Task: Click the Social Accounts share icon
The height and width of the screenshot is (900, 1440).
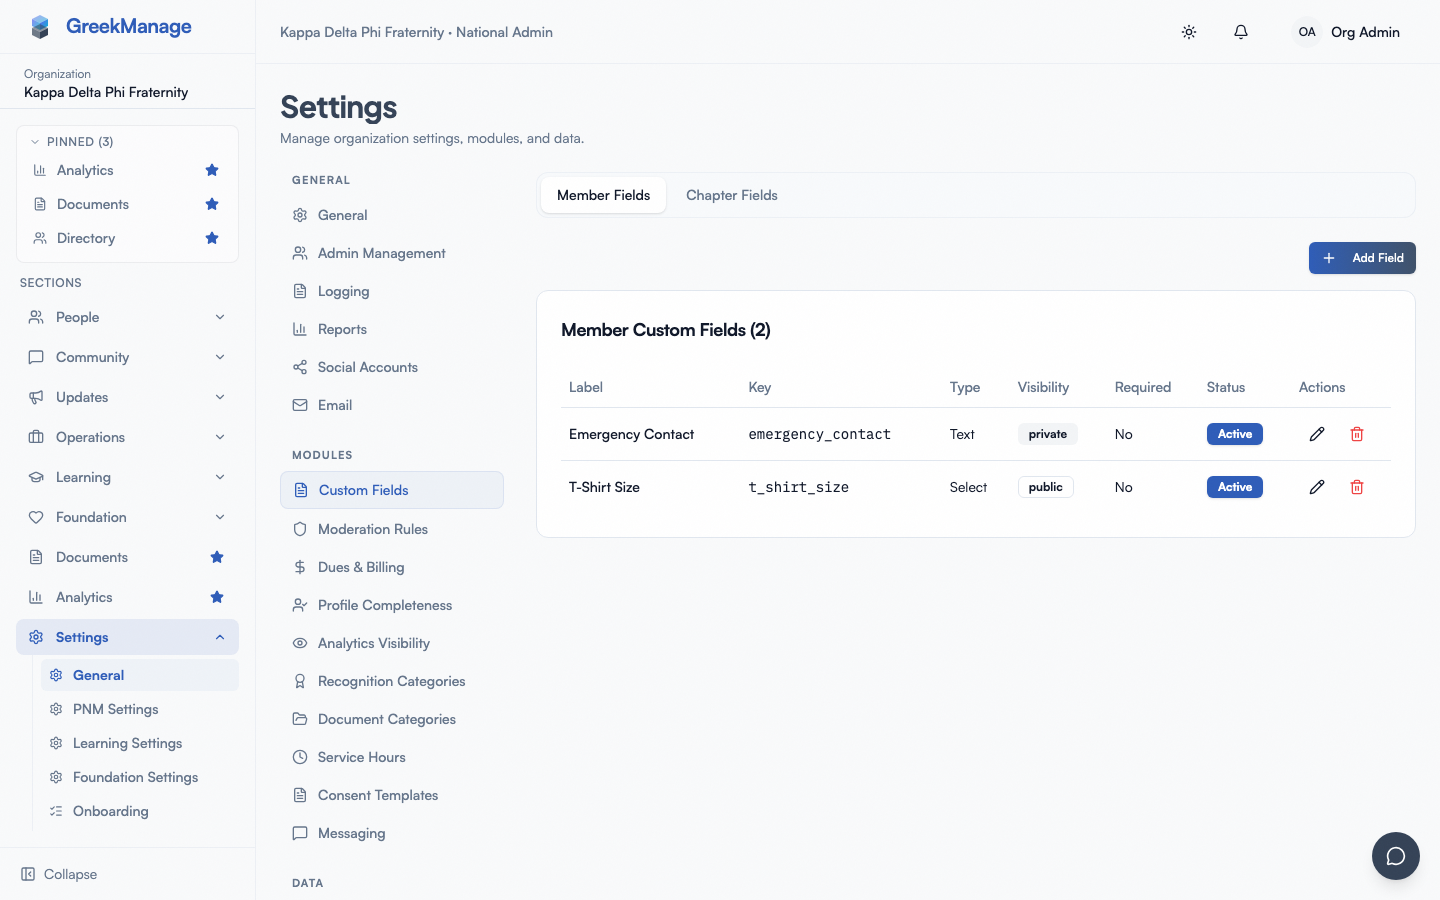Action: (x=300, y=367)
